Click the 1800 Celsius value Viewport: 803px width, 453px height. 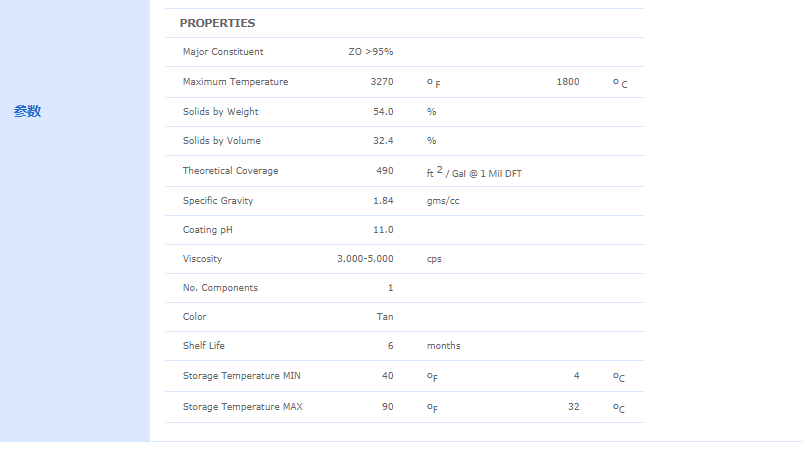coord(568,82)
